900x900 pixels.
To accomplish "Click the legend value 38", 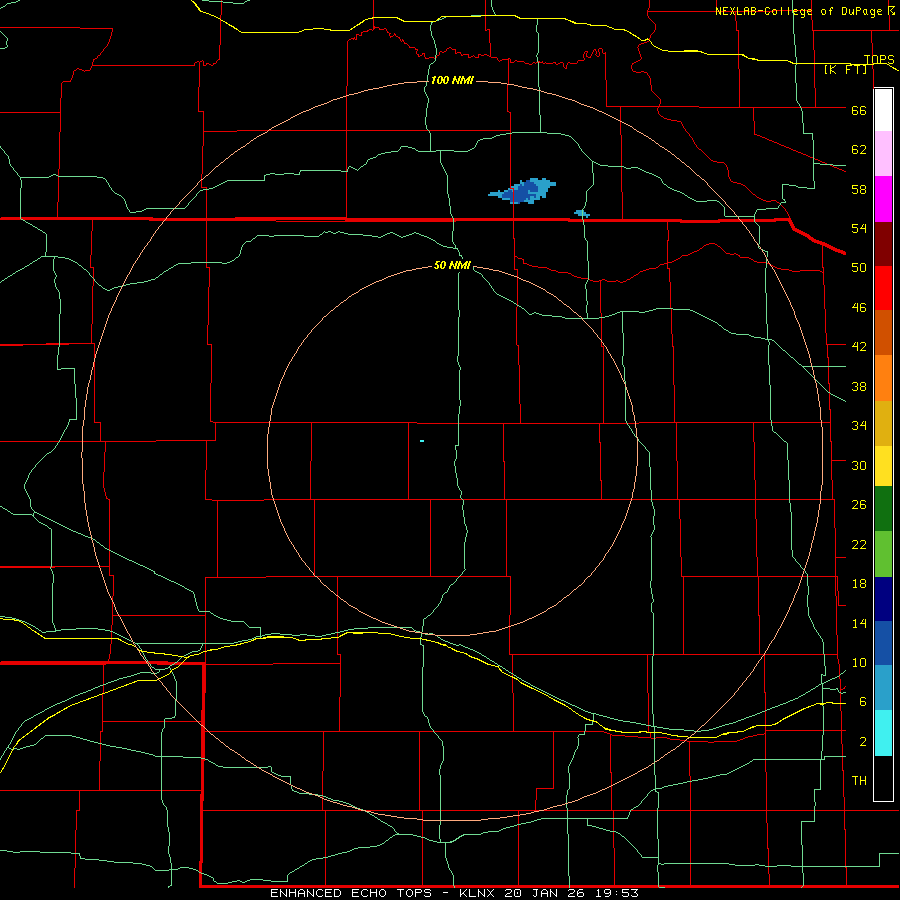I will tap(859, 386).
